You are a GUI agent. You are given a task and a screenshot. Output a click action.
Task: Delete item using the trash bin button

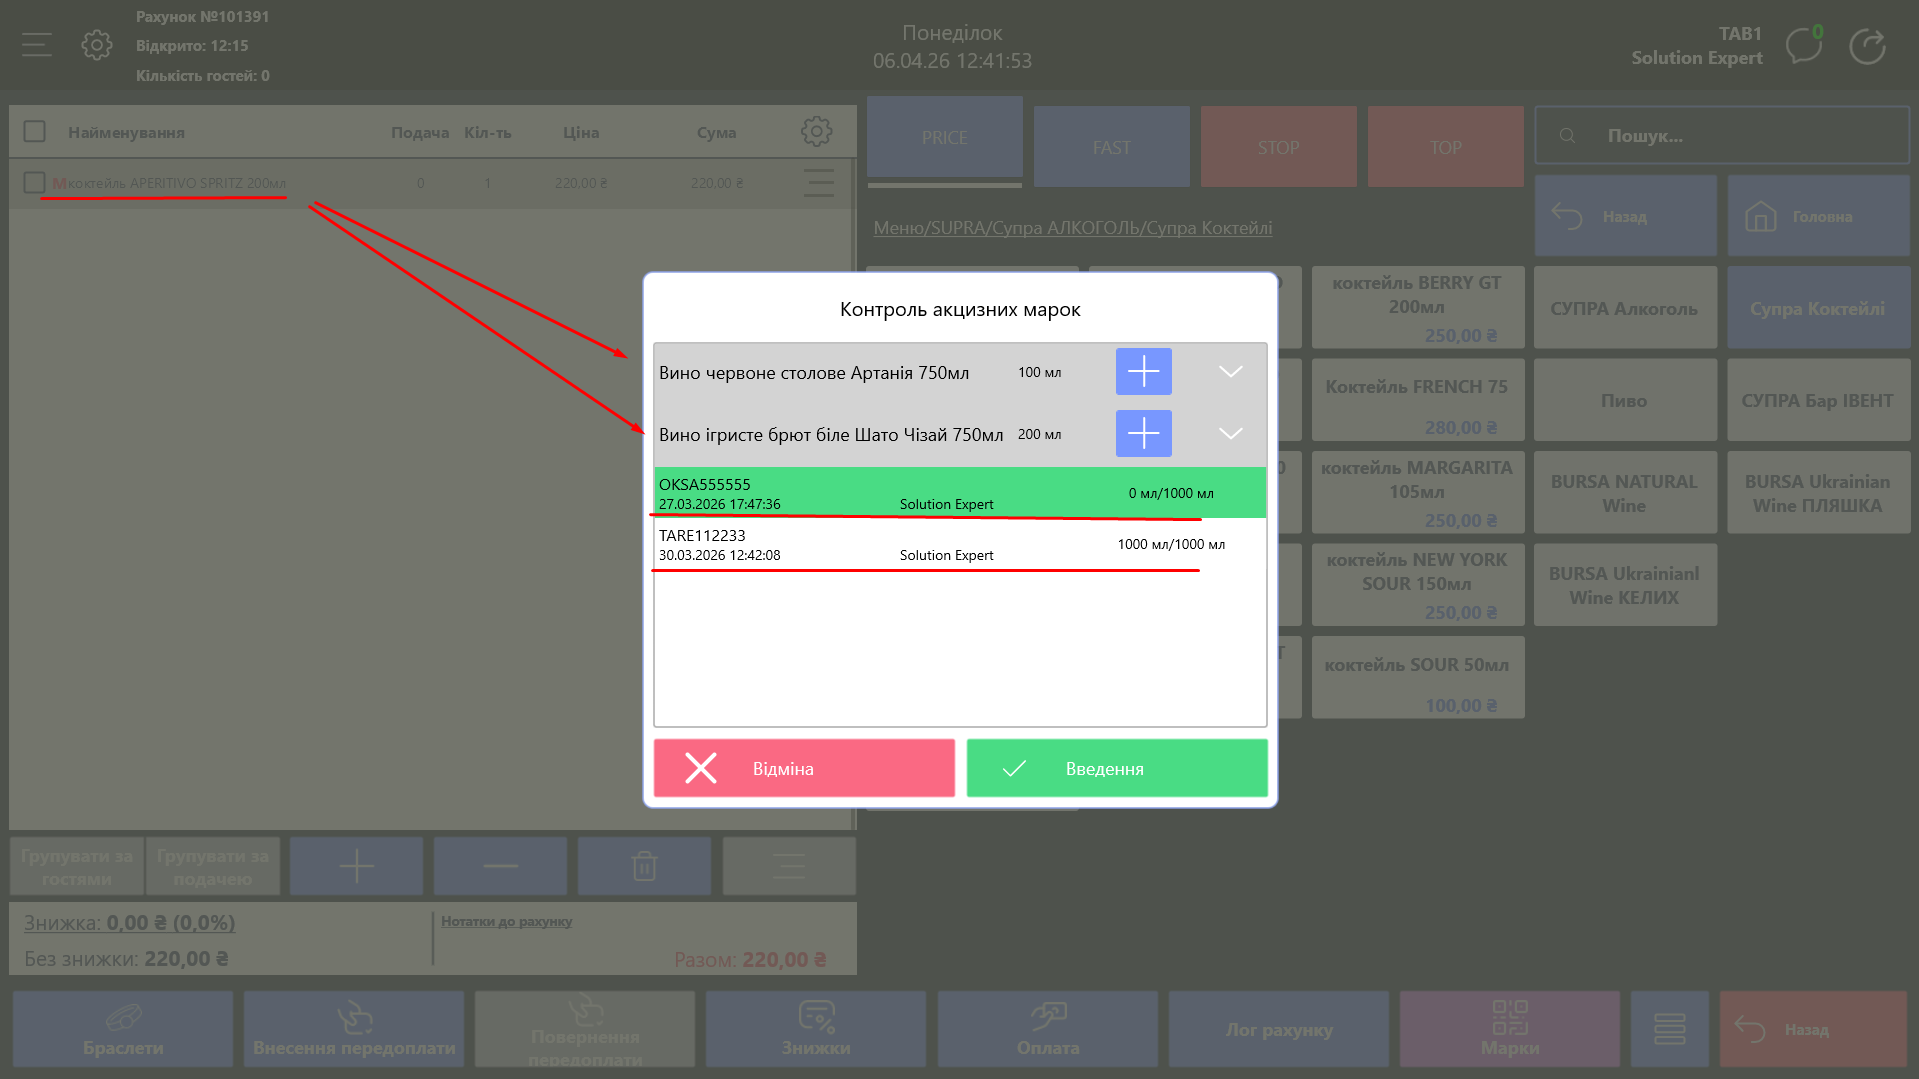point(644,866)
